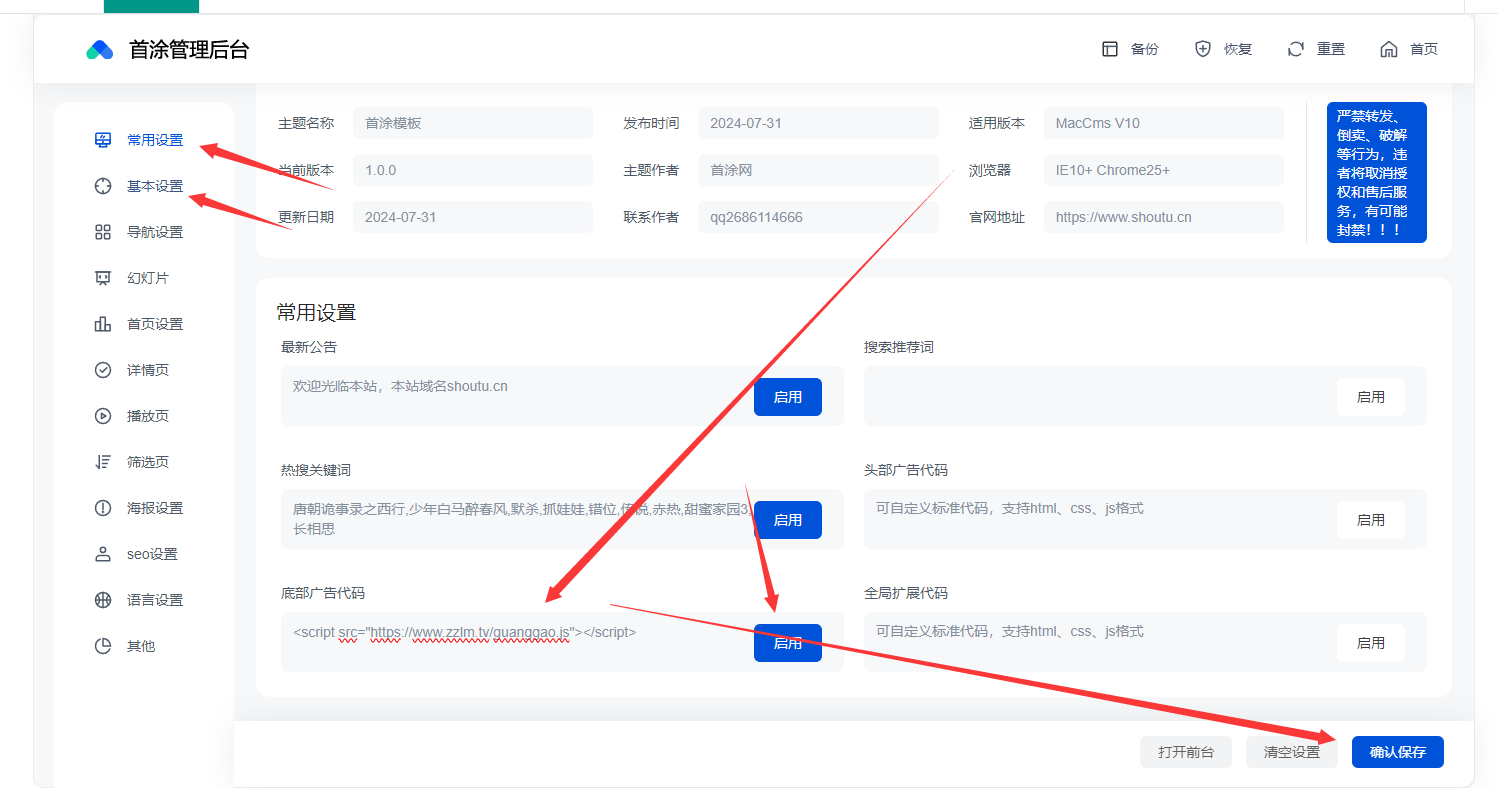The width and height of the screenshot is (1498, 803).
Task: Click the 恢复 restore shield icon
Action: coord(1203,49)
